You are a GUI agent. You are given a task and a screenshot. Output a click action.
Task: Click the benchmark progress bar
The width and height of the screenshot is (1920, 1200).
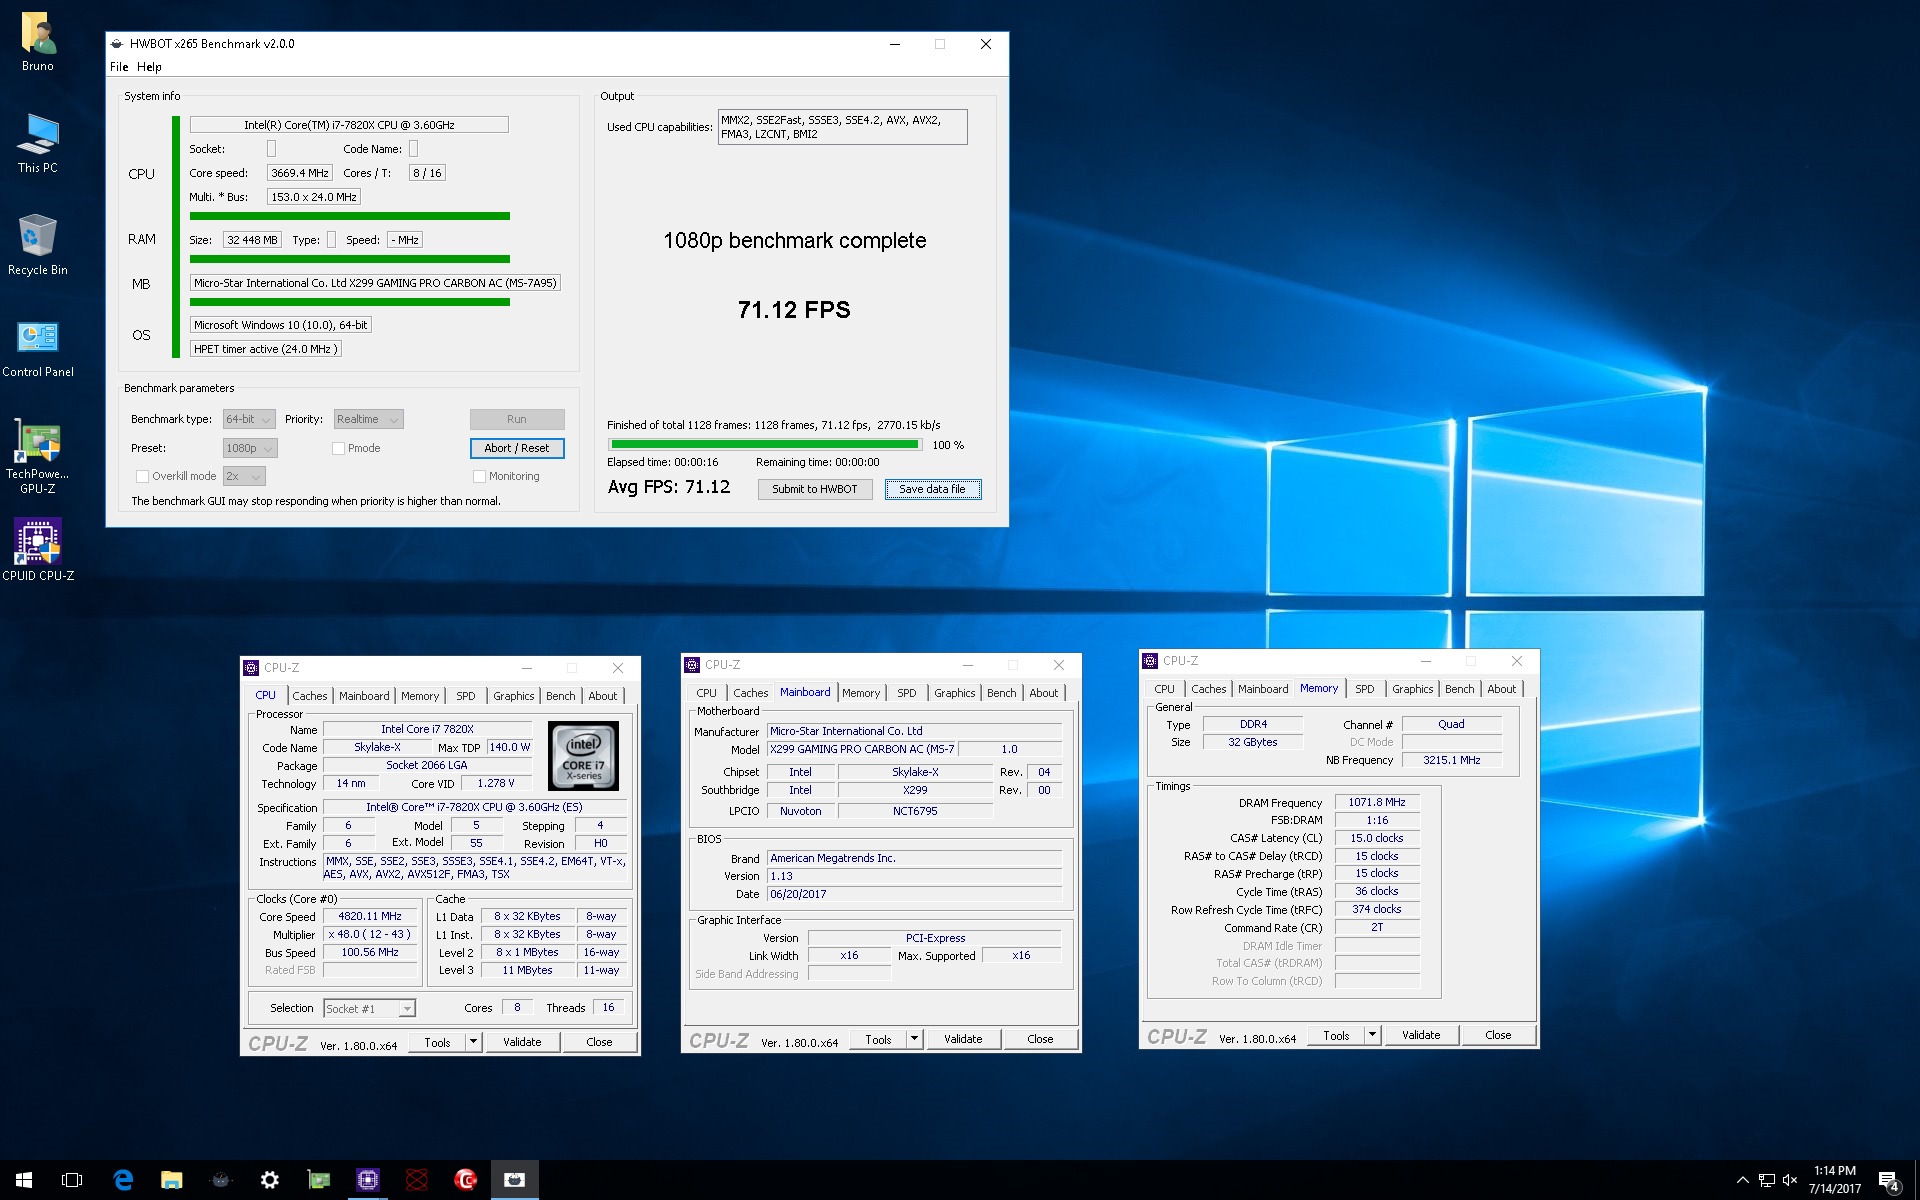tap(765, 444)
